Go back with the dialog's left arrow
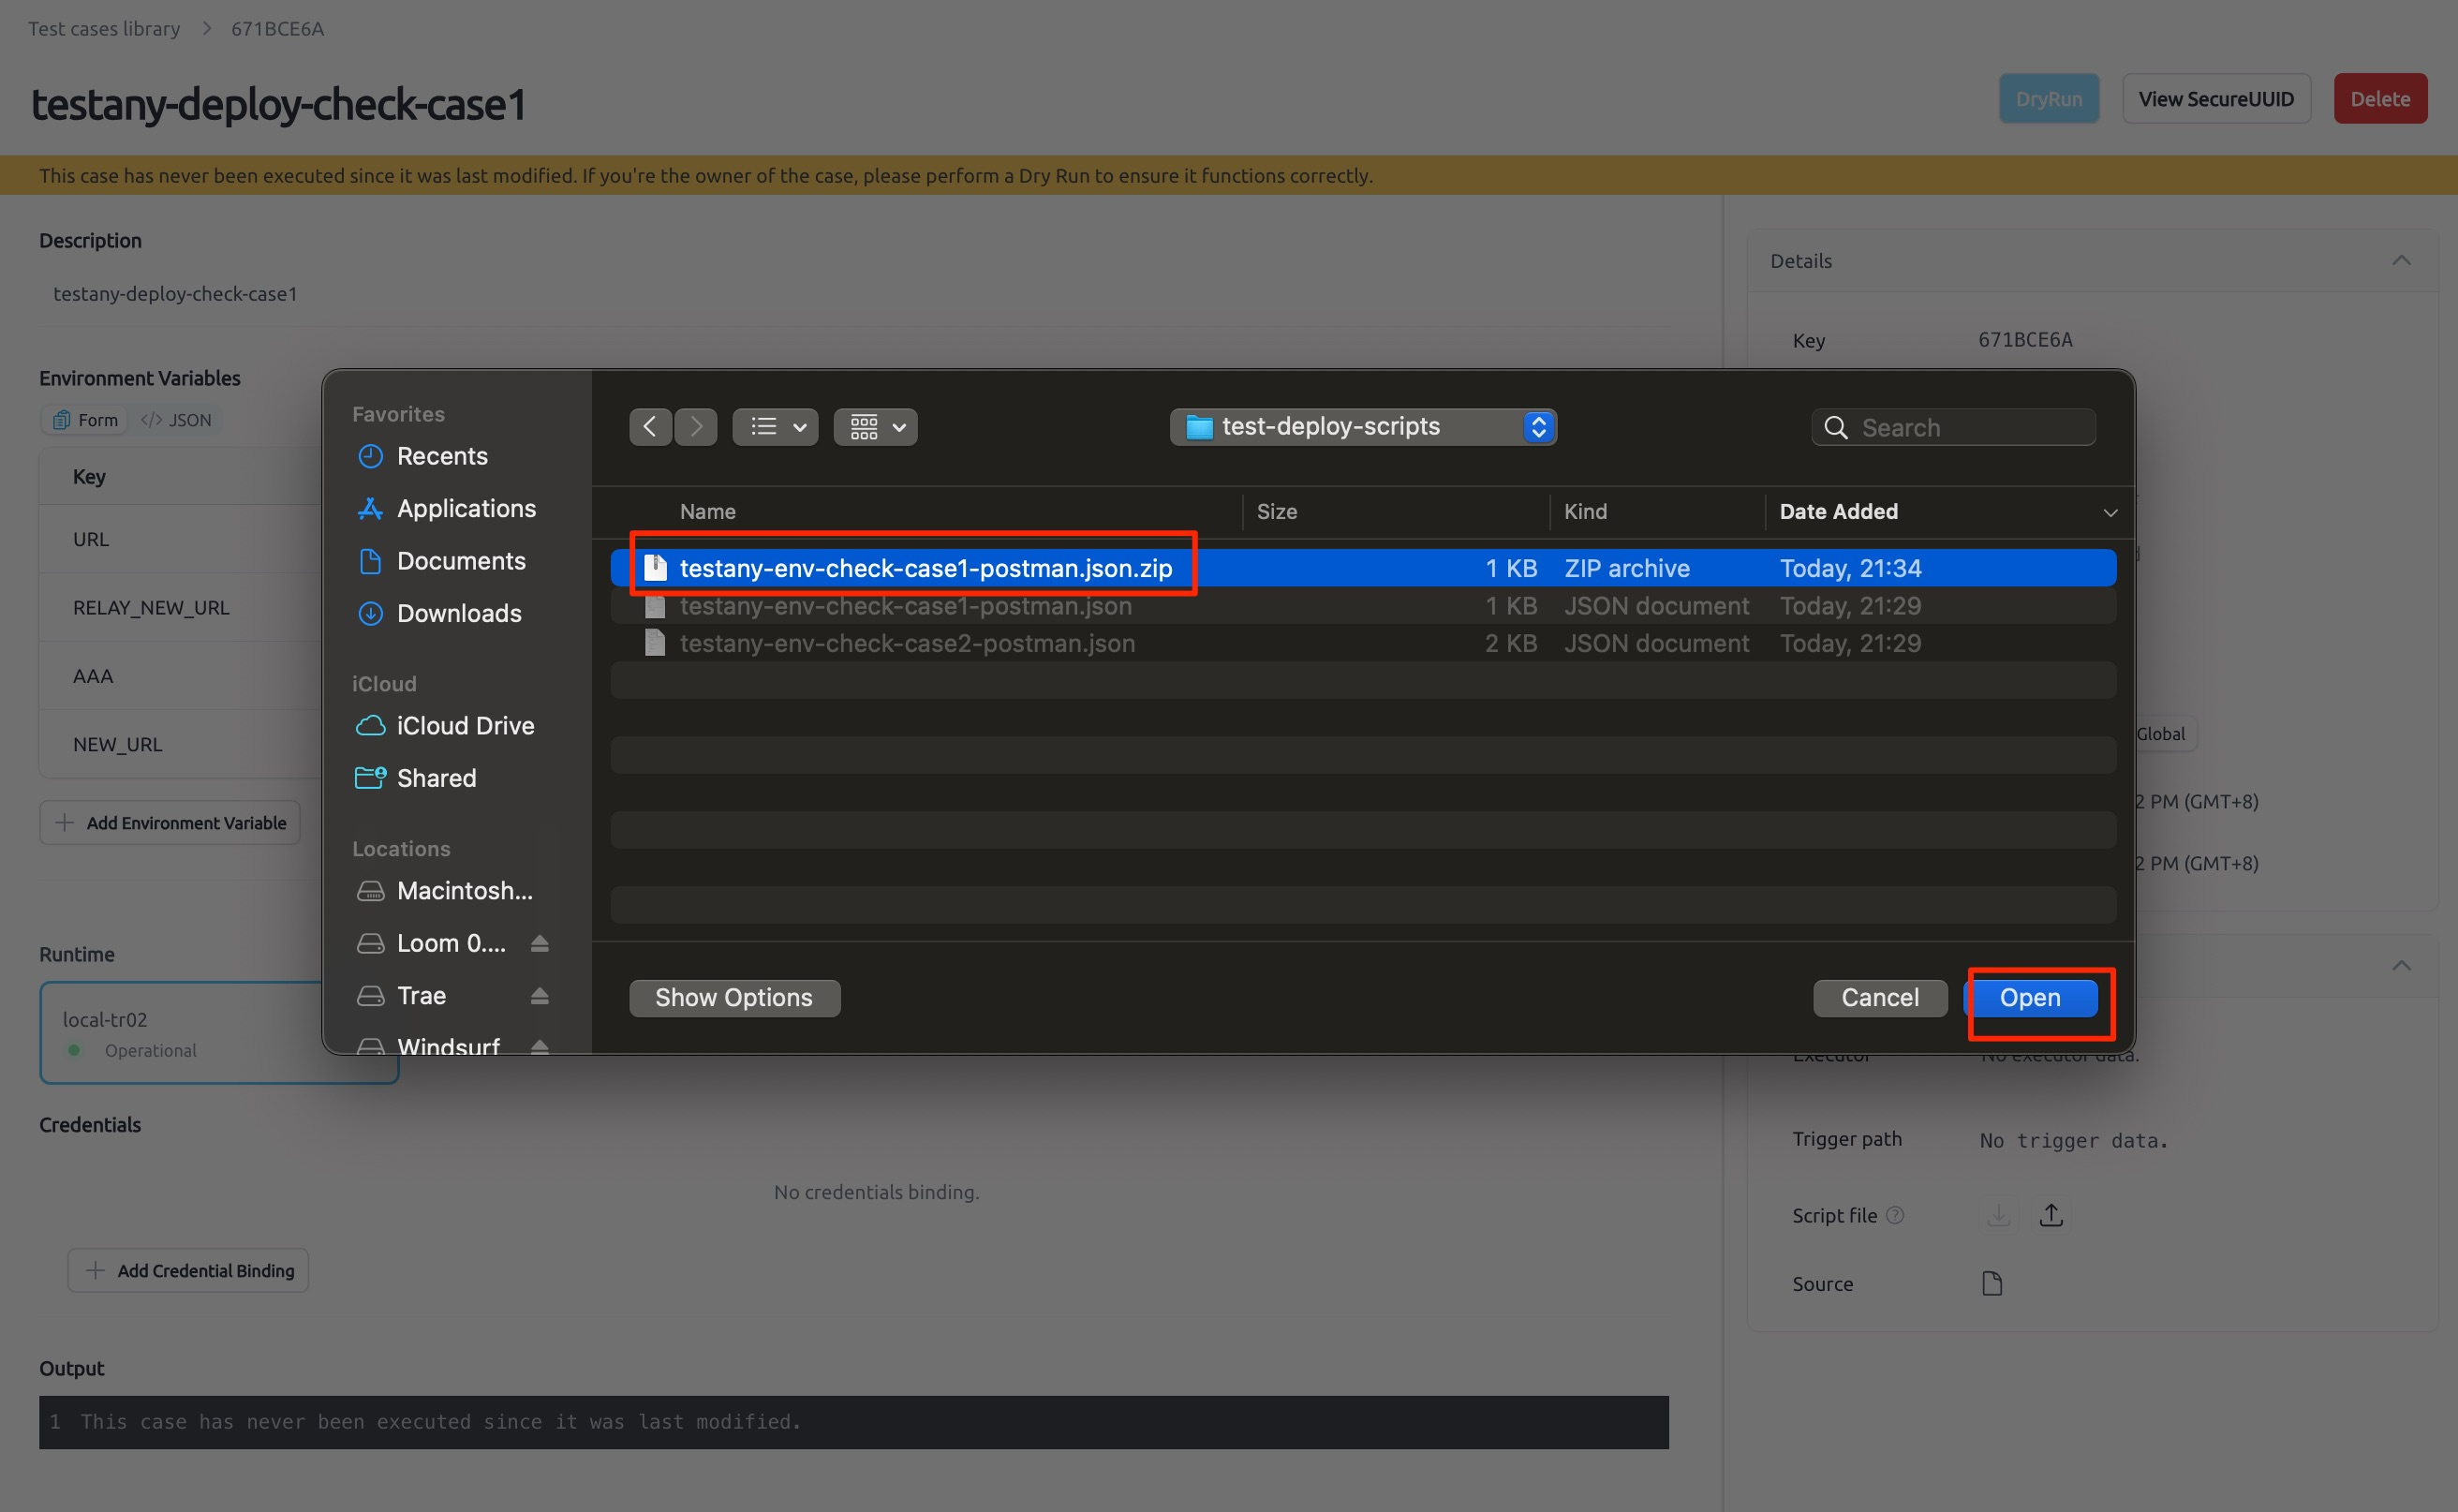The height and width of the screenshot is (1512, 2458). [x=650, y=427]
